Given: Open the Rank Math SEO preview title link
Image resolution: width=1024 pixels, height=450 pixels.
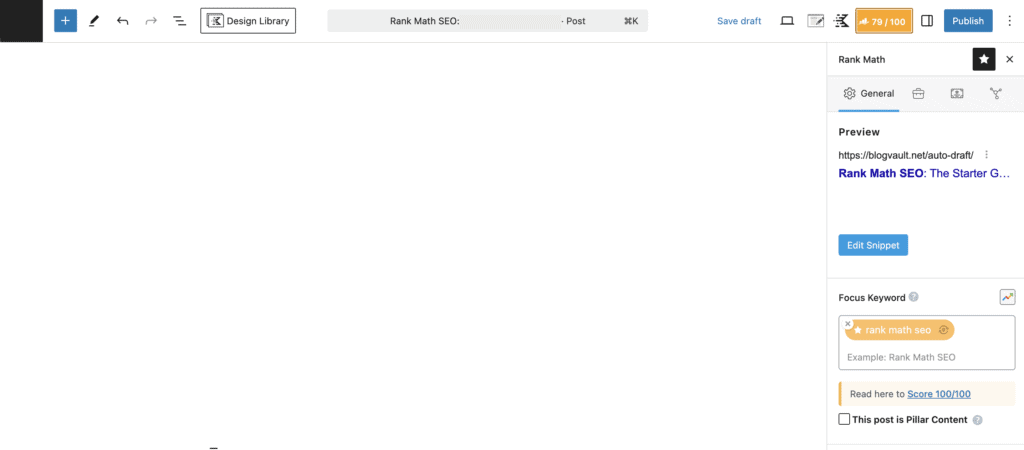Looking at the screenshot, I should point(924,173).
